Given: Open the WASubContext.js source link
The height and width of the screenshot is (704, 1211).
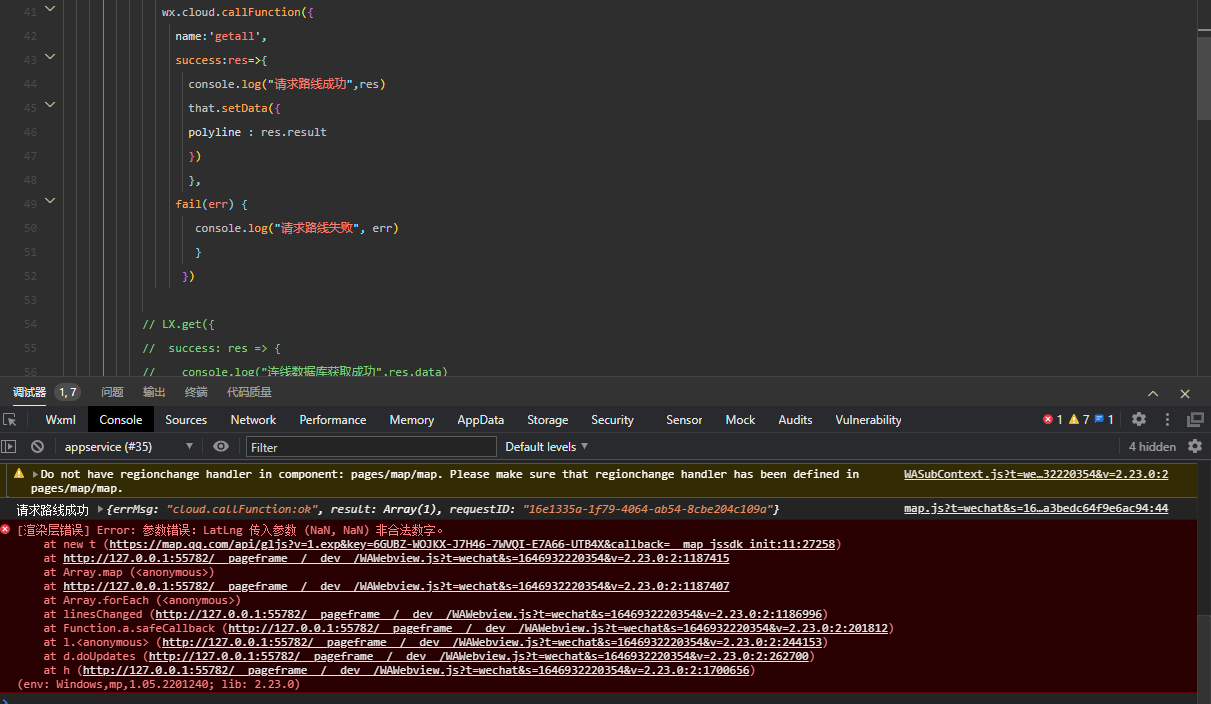Looking at the screenshot, I should pyautogui.click(x=1036, y=474).
